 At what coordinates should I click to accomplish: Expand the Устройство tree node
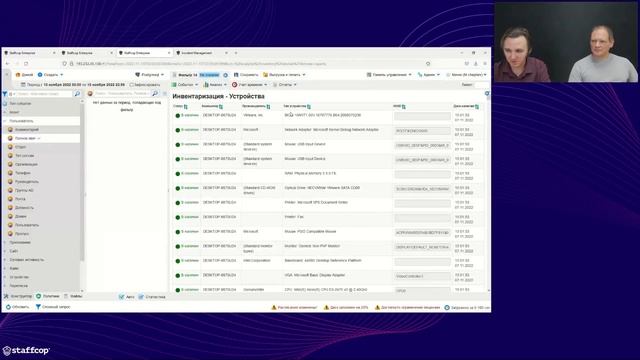pyautogui.click(x=5, y=277)
